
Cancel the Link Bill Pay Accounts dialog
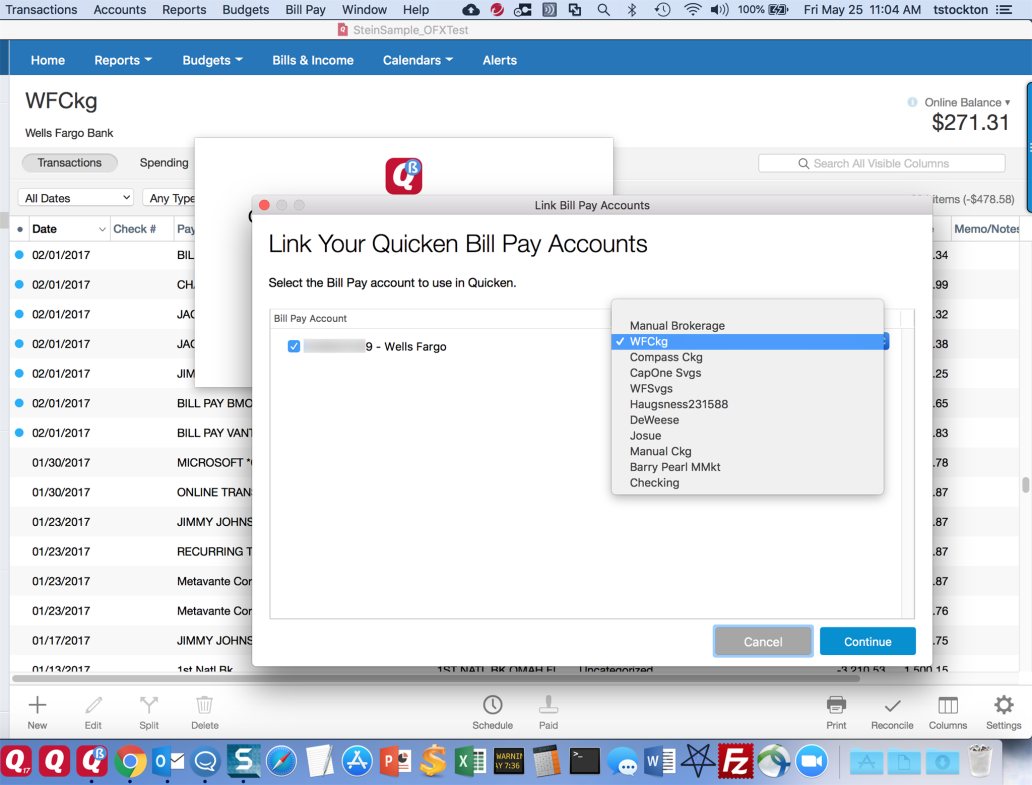[763, 642]
